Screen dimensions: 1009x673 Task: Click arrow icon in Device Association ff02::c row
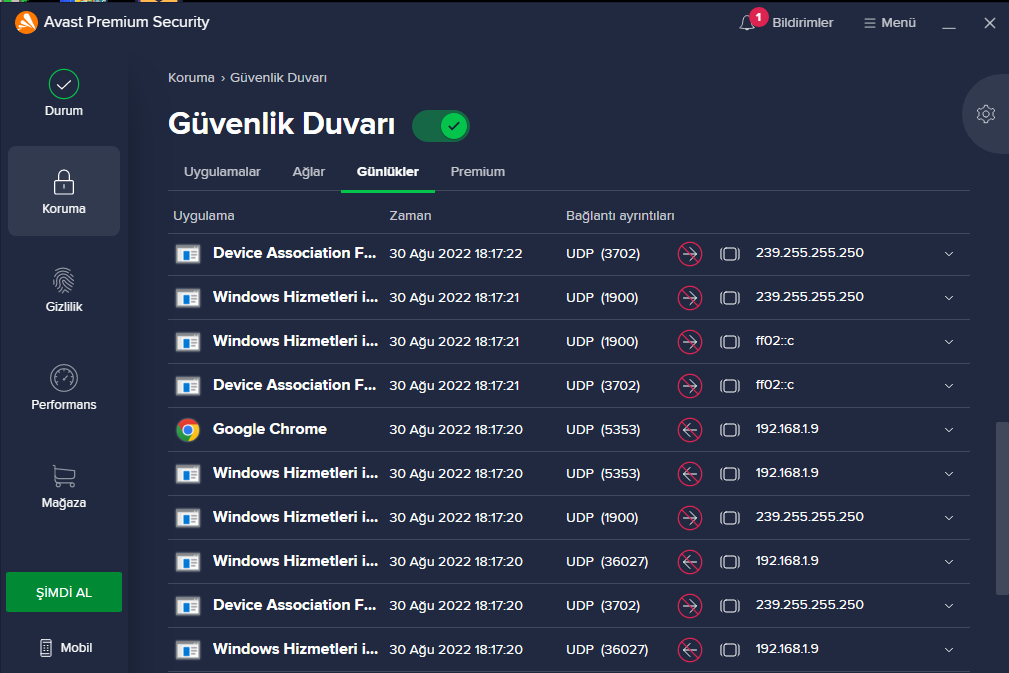690,386
